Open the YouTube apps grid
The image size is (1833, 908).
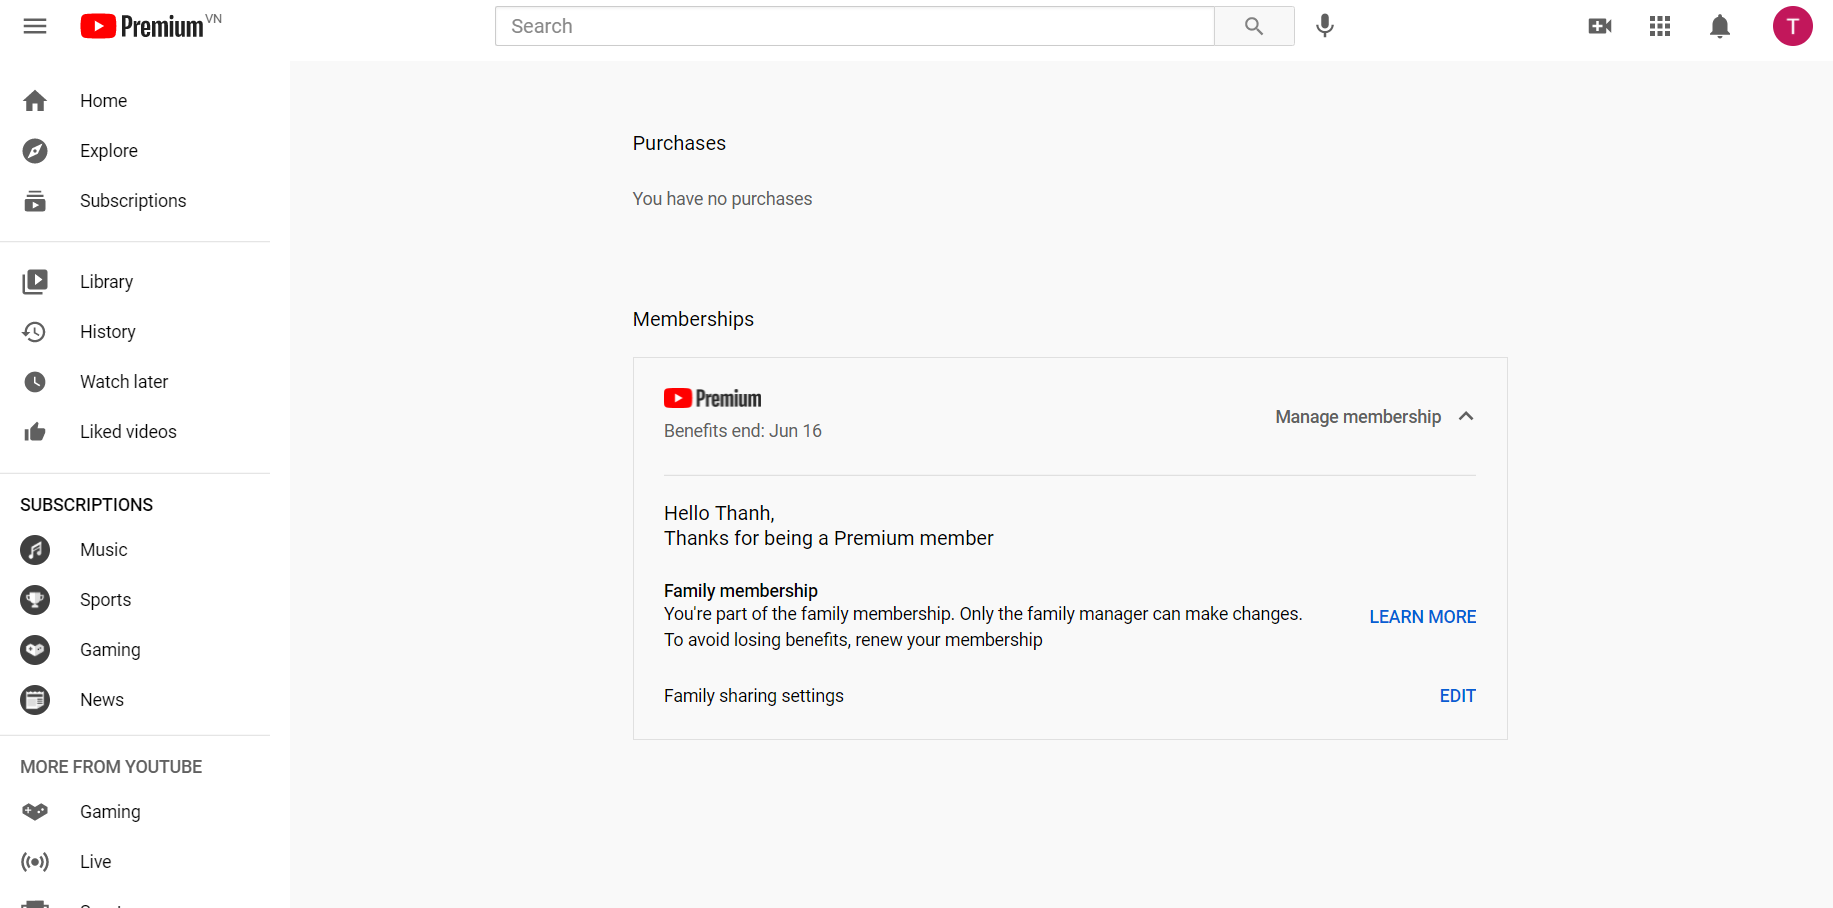1659,26
